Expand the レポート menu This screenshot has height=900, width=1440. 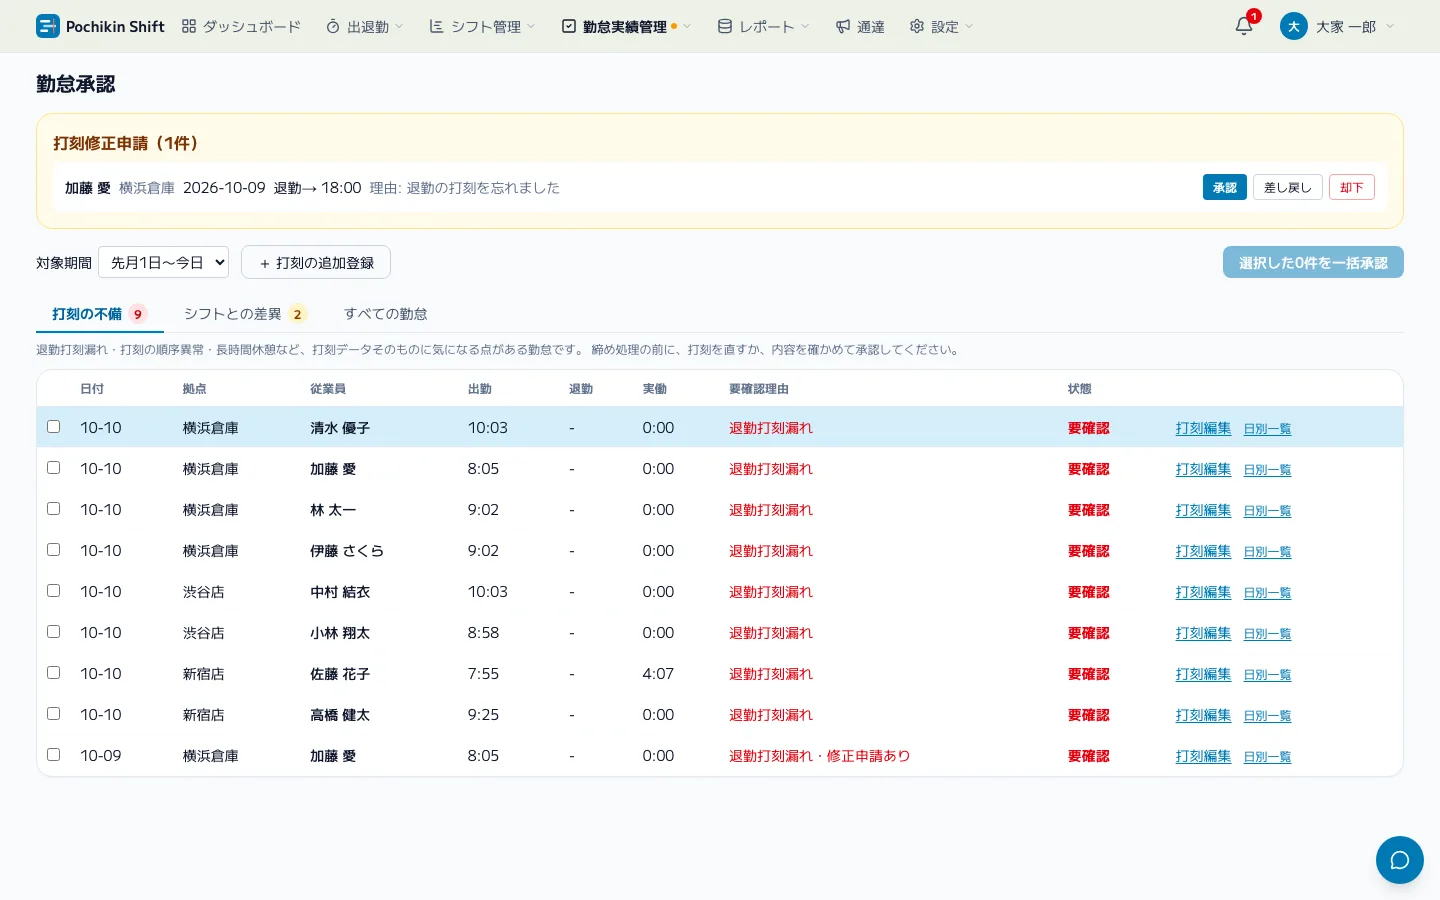point(764,26)
